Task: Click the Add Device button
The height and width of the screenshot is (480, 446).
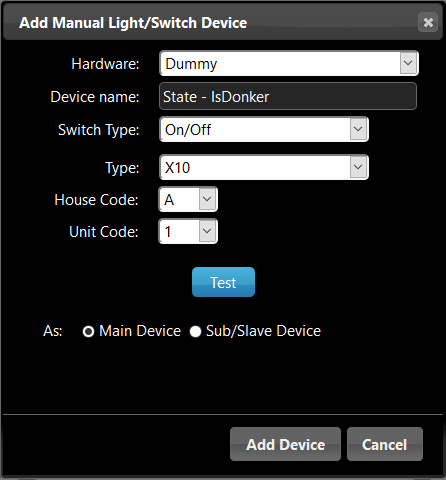Action: click(285, 444)
